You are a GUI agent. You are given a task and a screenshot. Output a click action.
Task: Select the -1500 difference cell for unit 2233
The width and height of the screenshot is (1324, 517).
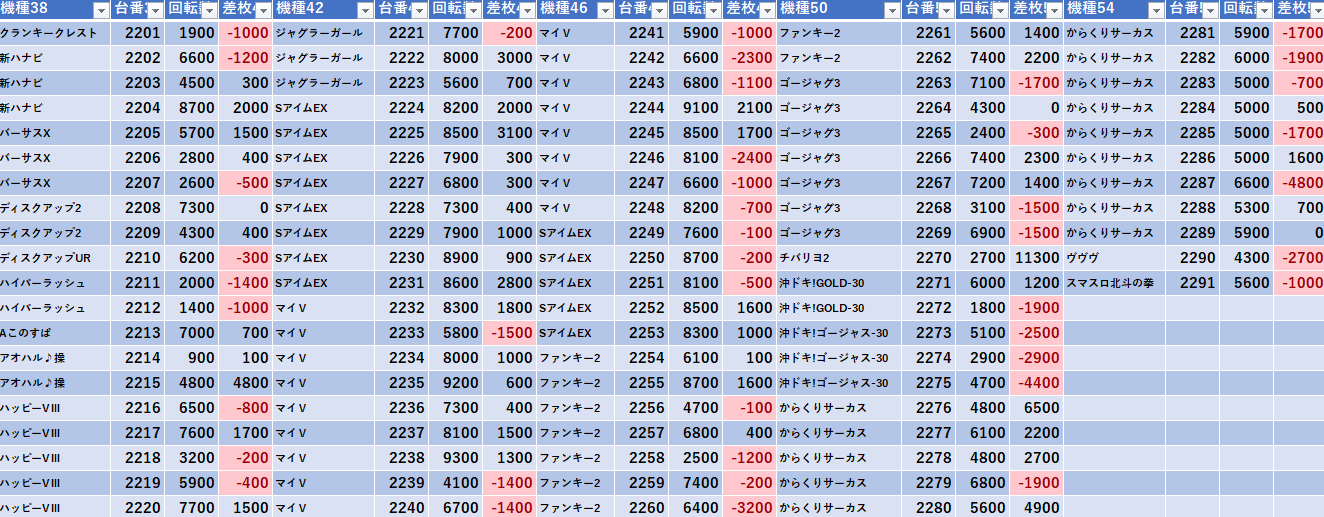(509, 333)
